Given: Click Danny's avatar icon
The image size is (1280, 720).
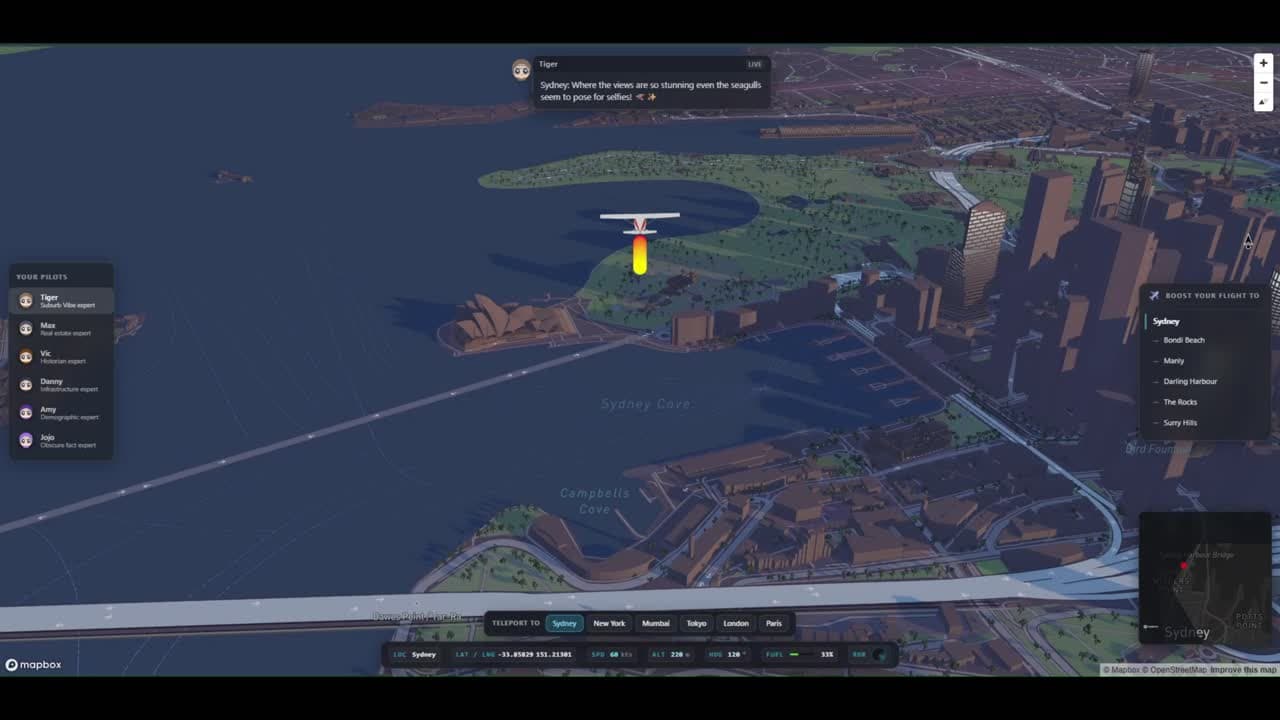Looking at the screenshot, I should (26, 384).
